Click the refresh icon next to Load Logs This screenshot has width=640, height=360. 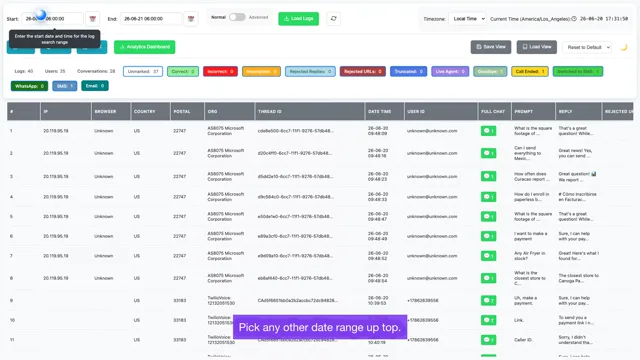[x=333, y=19]
